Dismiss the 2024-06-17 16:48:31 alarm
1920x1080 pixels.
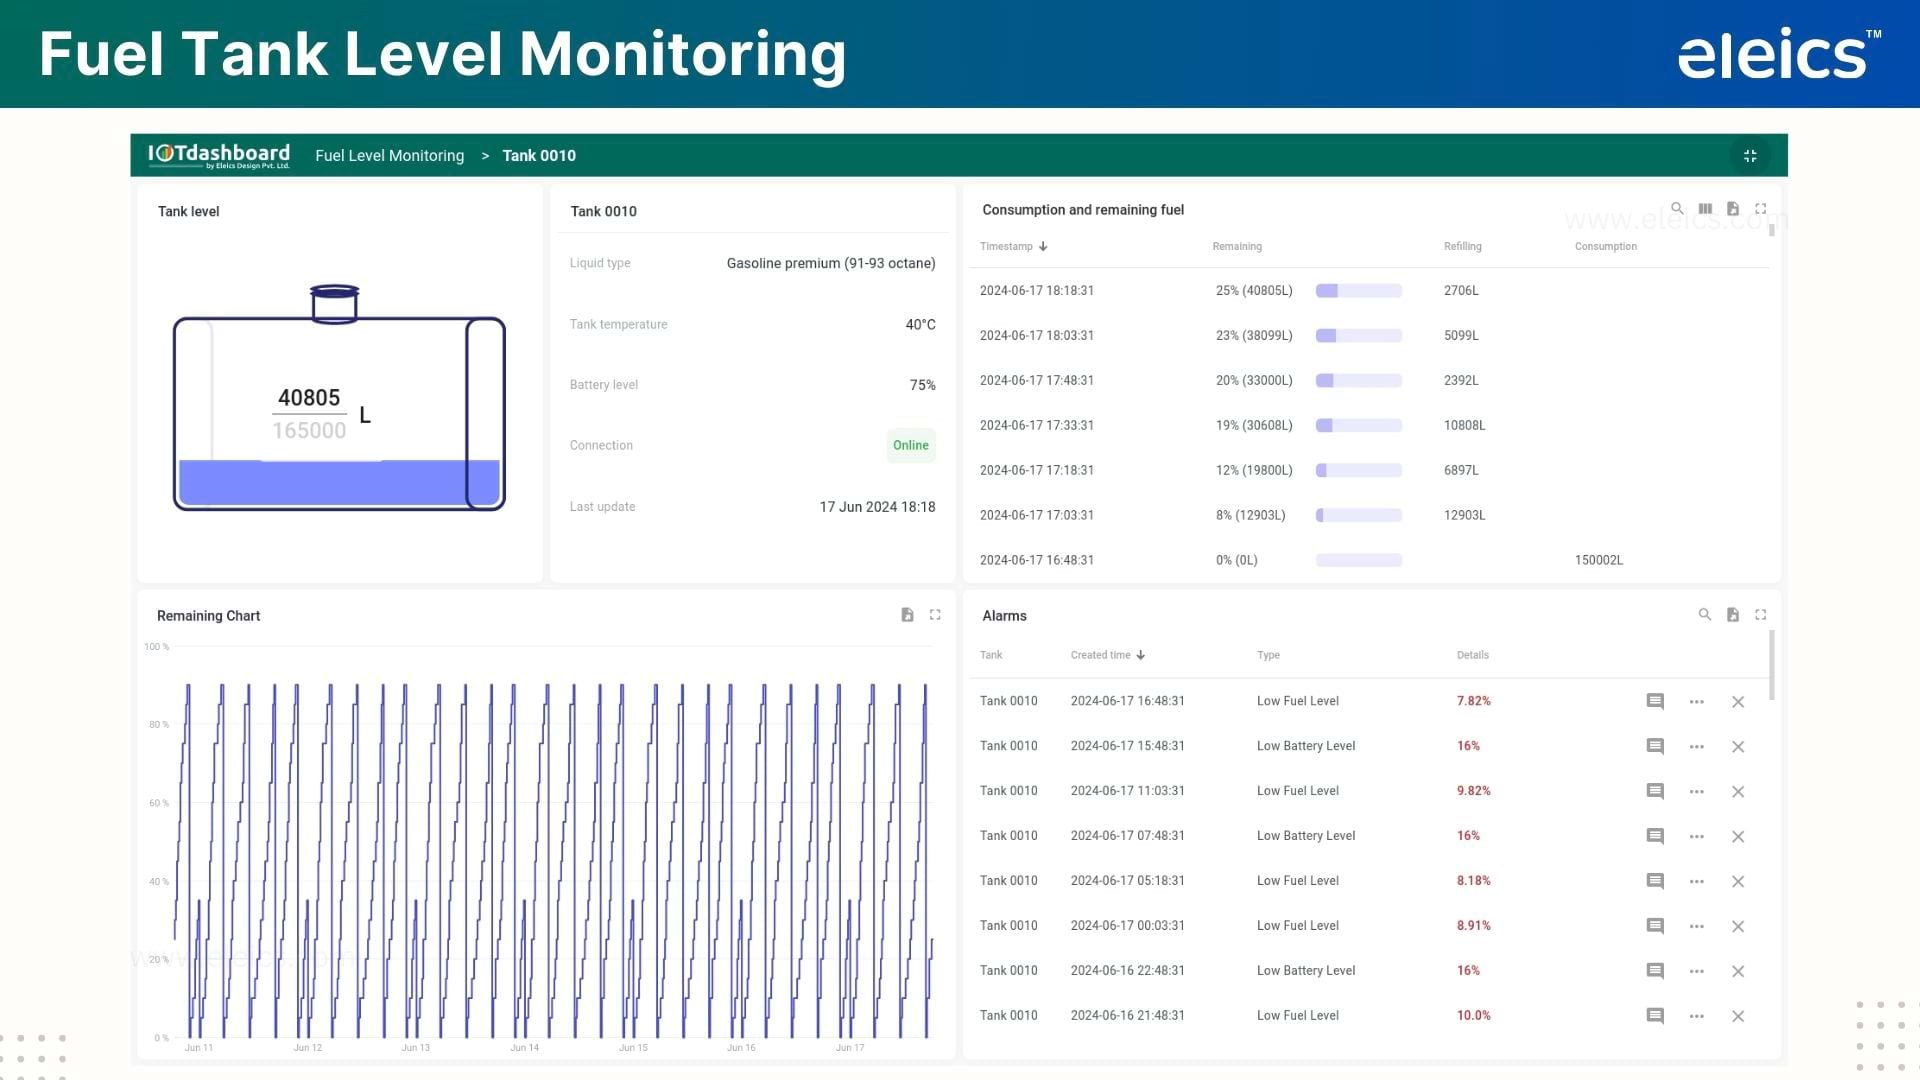pyautogui.click(x=1738, y=702)
